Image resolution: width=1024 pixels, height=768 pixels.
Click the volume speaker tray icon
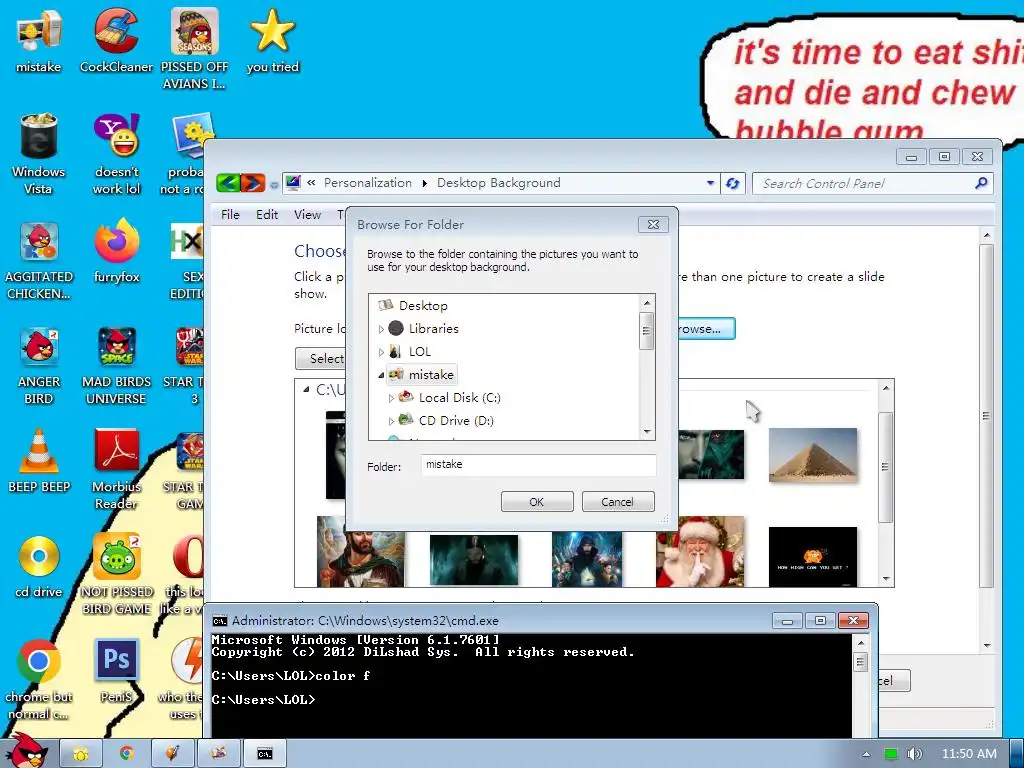pos(914,754)
